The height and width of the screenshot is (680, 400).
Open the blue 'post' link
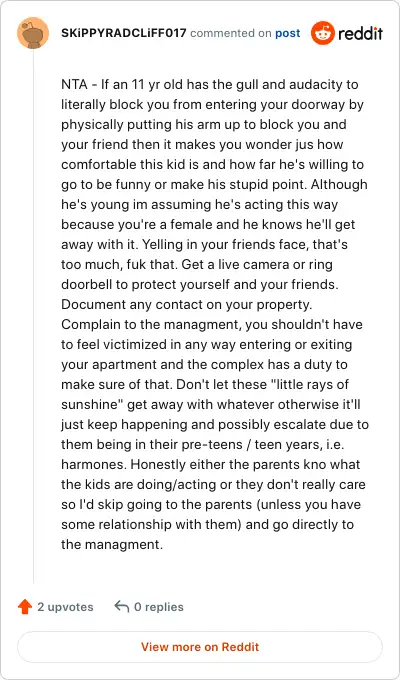coord(288,33)
